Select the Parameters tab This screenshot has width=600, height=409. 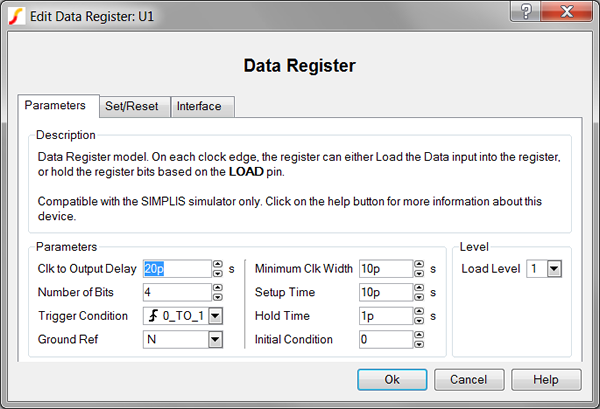[57, 105]
